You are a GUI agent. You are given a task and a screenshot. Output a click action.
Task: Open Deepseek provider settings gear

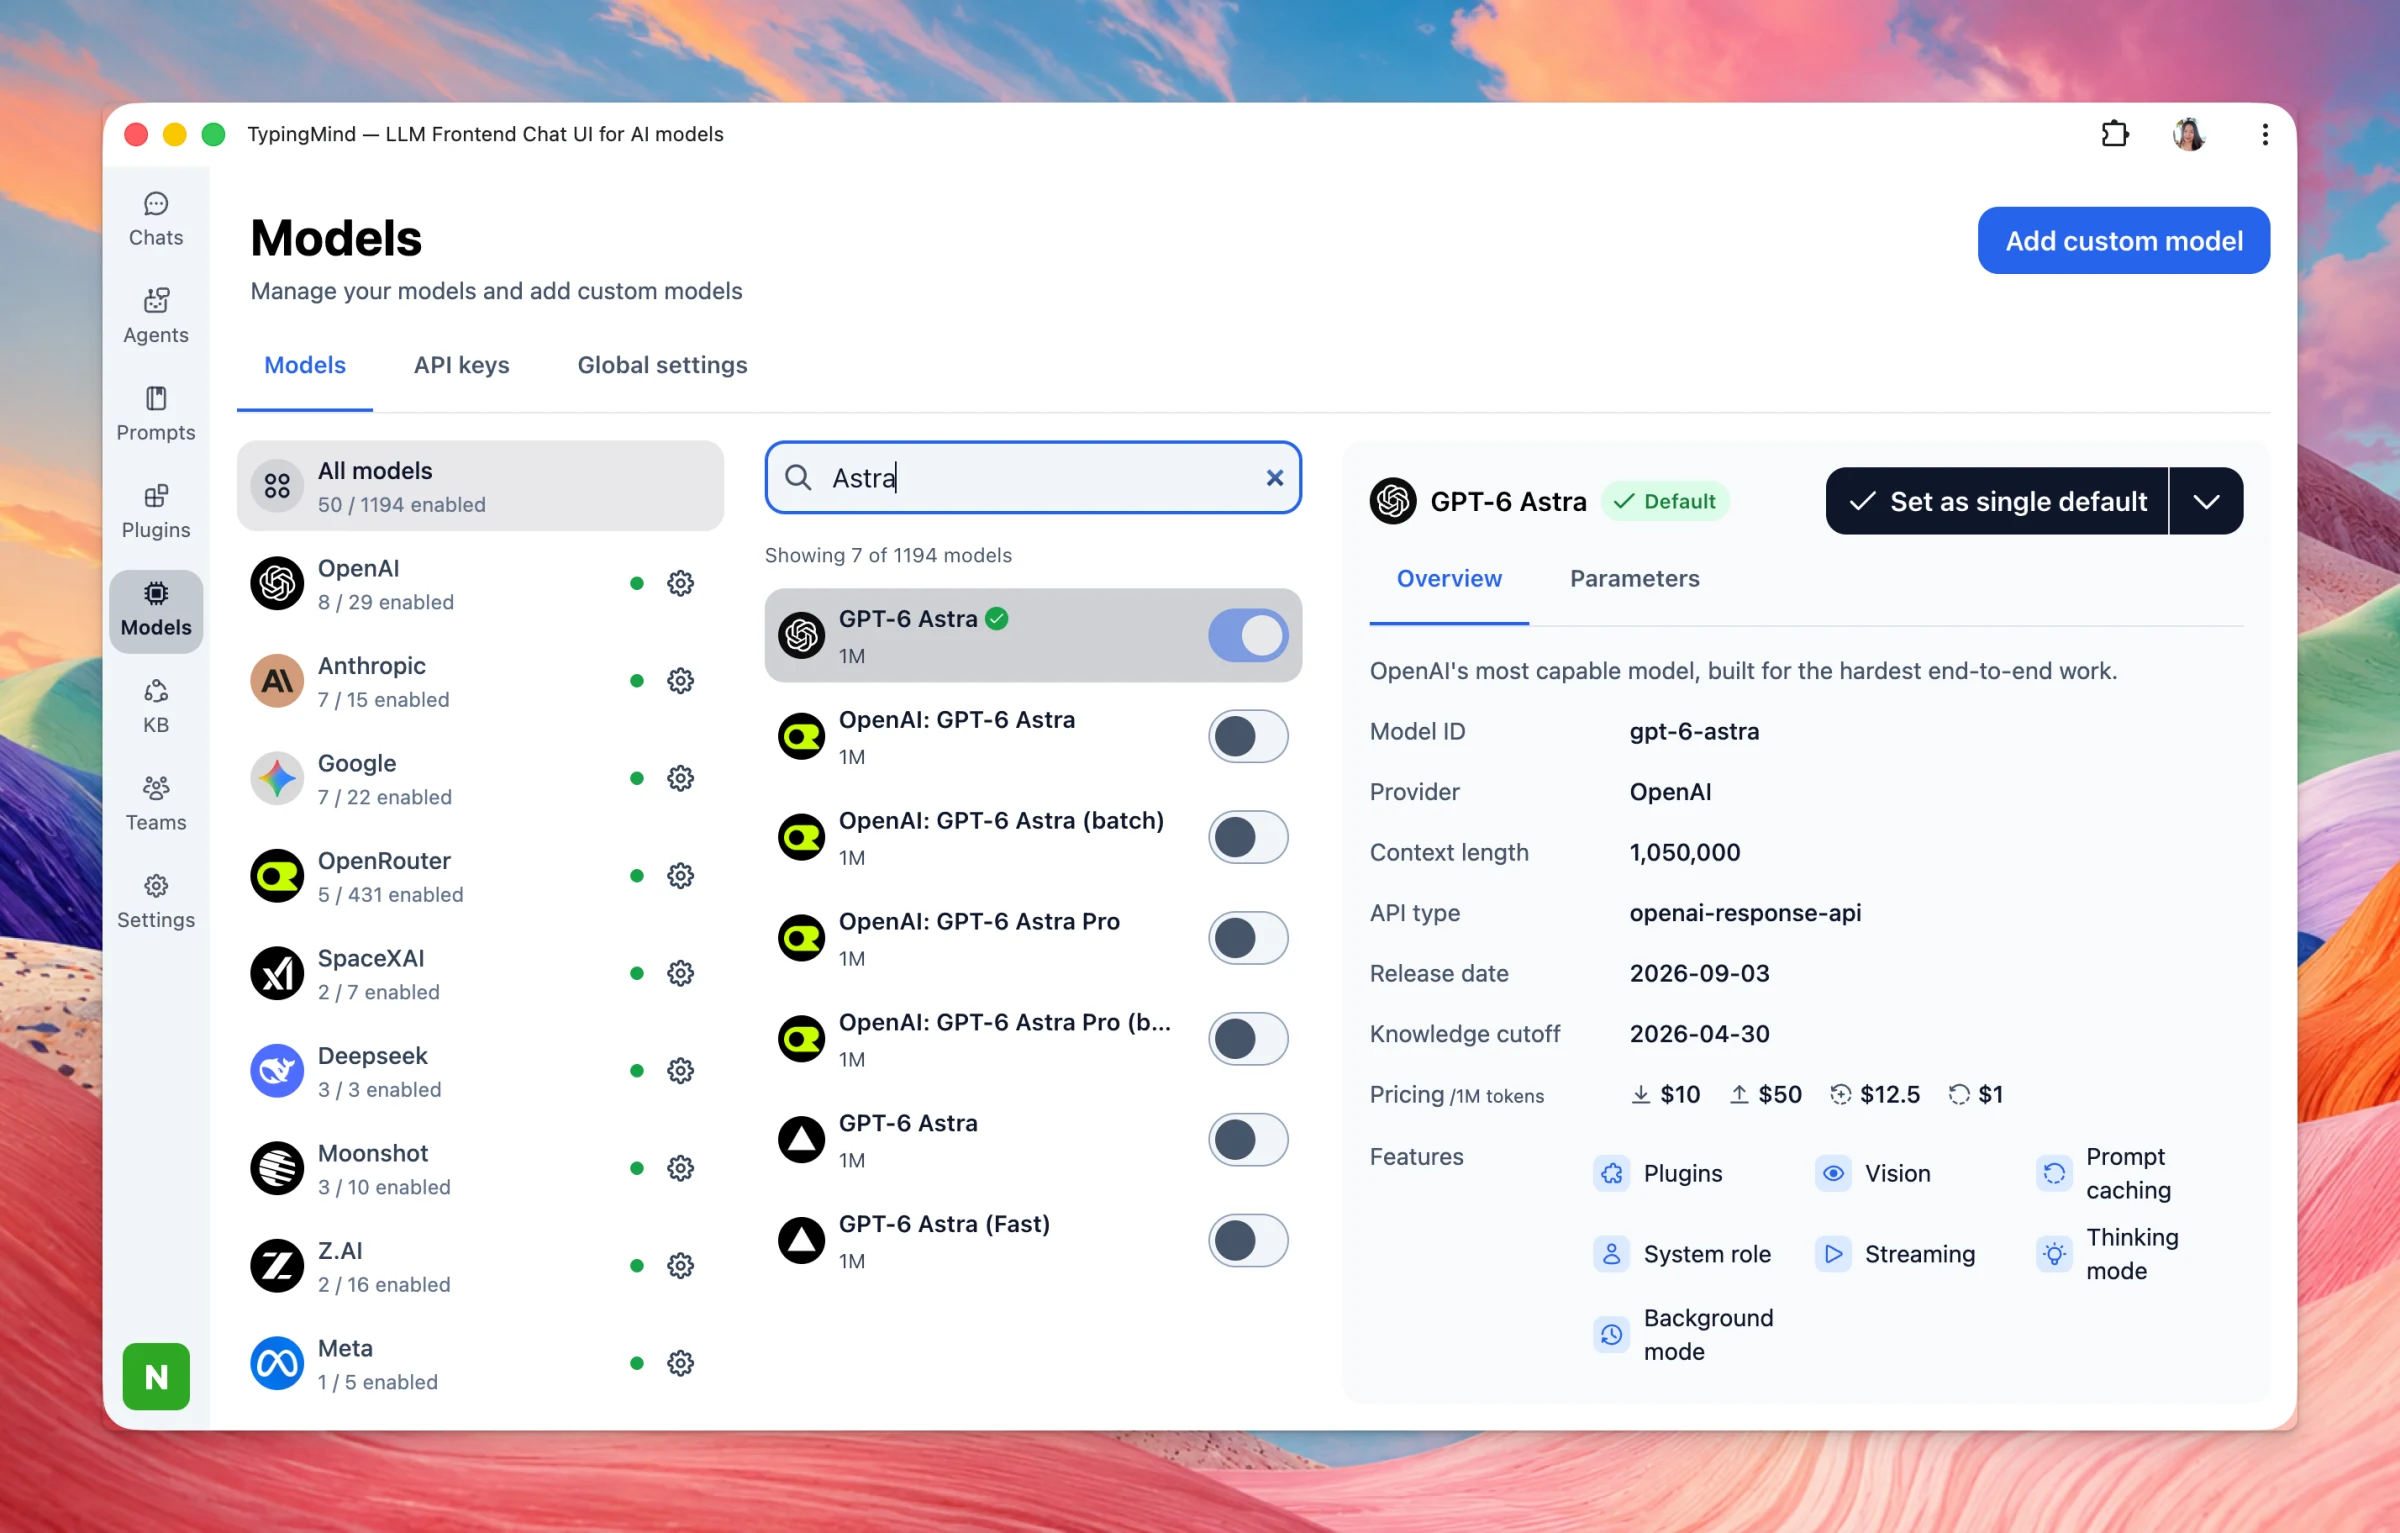pyautogui.click(x=681, y=1071)
